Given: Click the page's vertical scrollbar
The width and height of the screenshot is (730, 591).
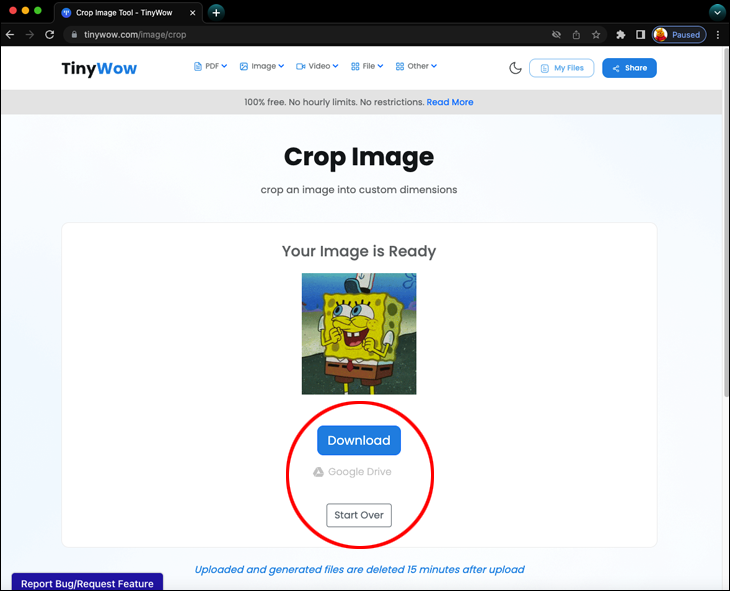Looking at the screenshot, I should point(726,224).
